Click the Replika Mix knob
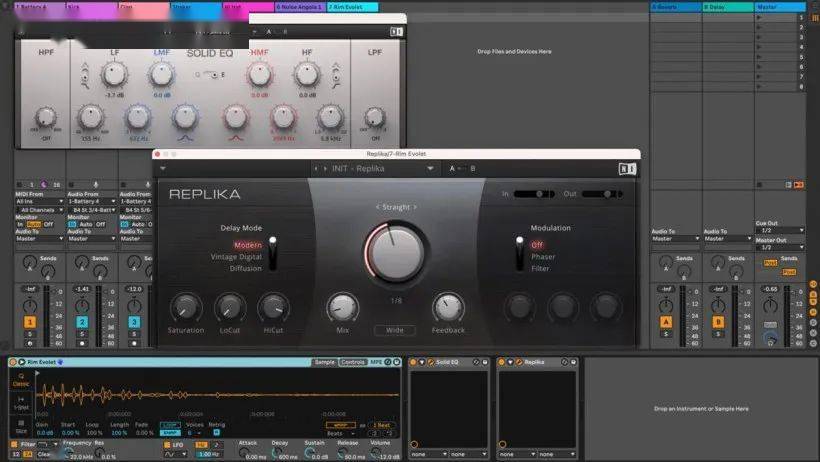 click(x=342, y=307)
